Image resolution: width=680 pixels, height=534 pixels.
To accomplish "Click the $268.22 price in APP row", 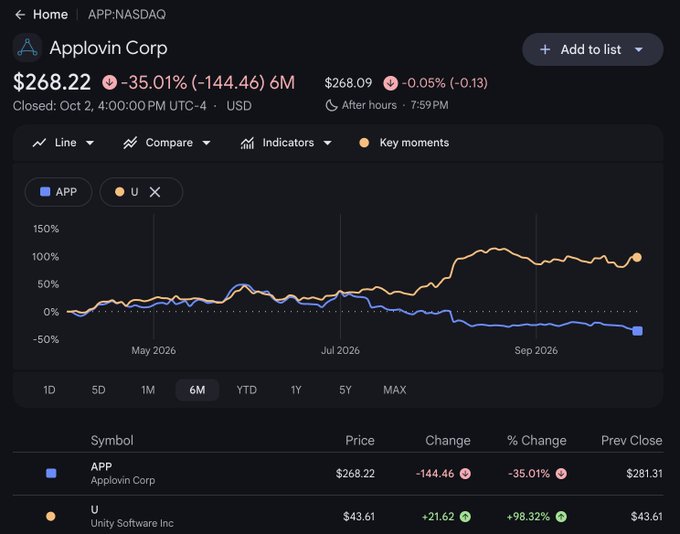I will tap(355, 473).
